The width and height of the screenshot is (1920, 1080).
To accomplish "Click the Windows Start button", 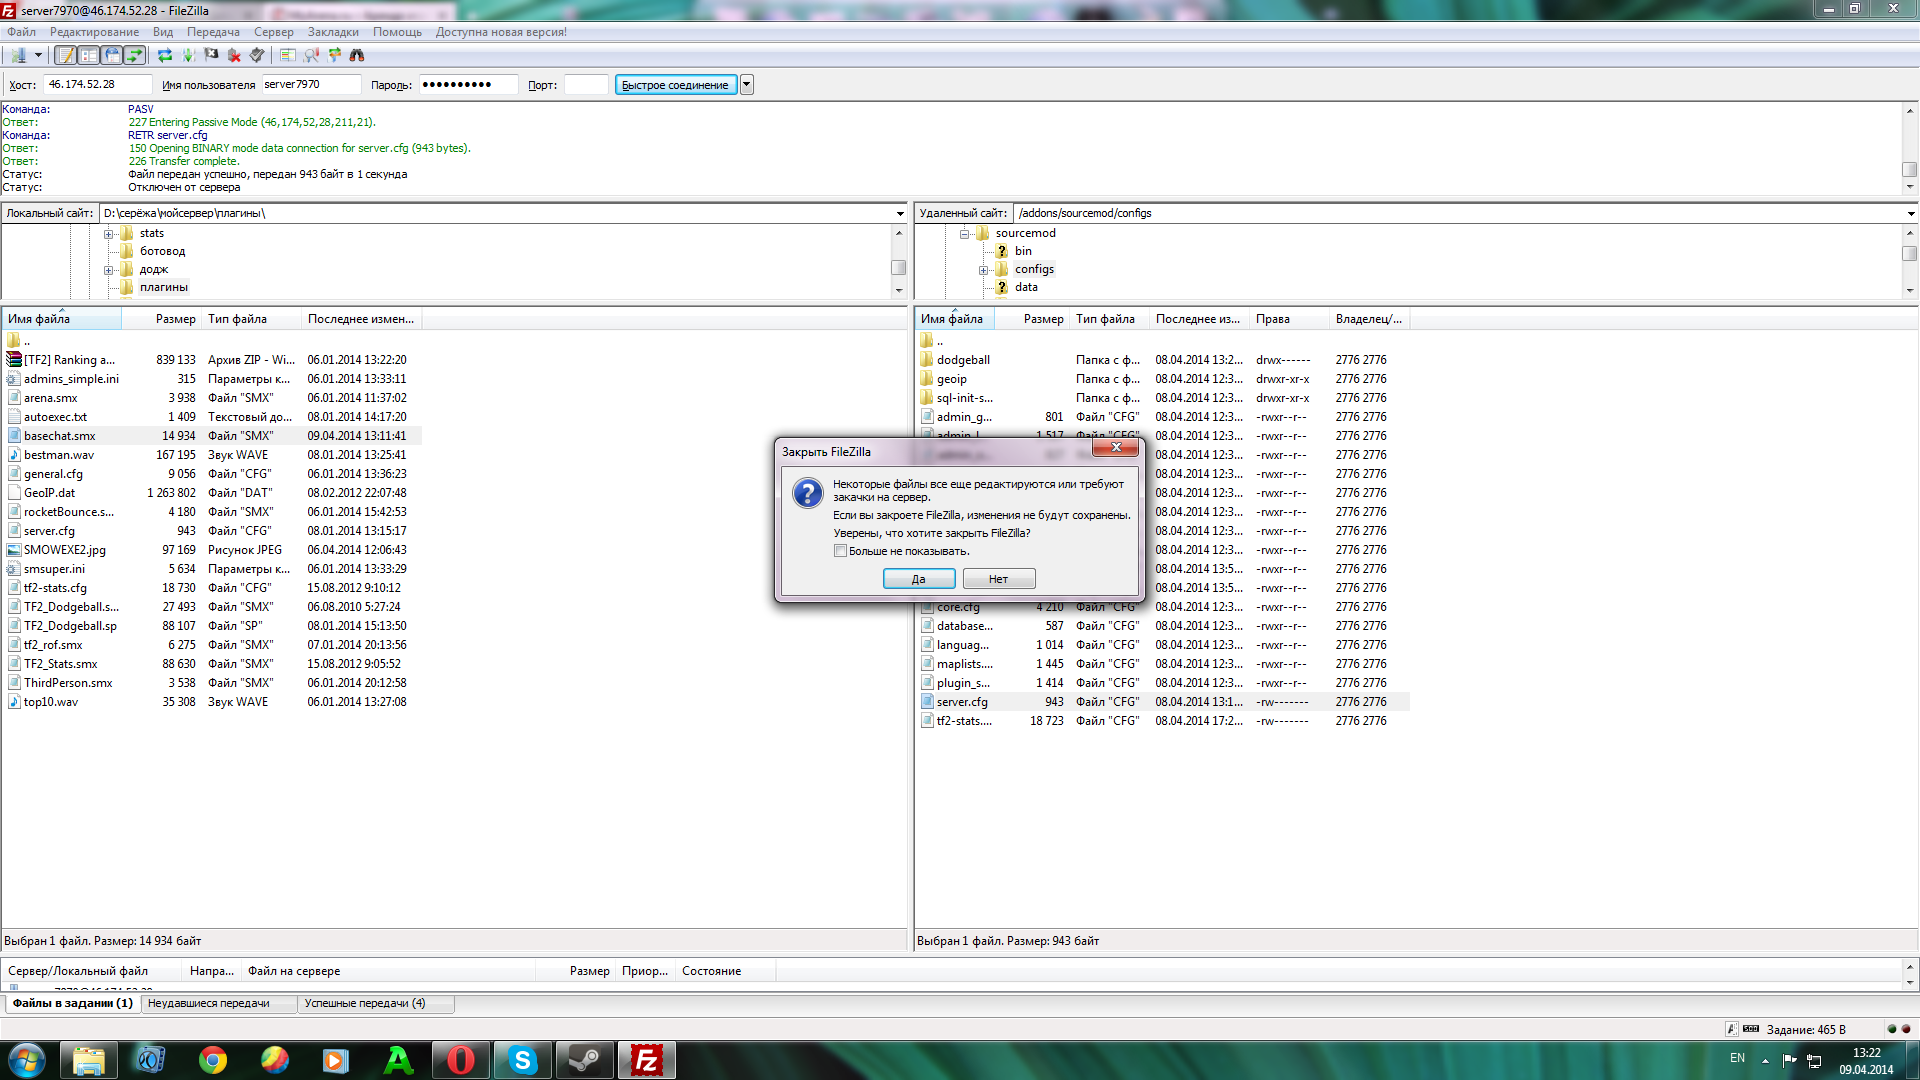I will click(26, 1060).
